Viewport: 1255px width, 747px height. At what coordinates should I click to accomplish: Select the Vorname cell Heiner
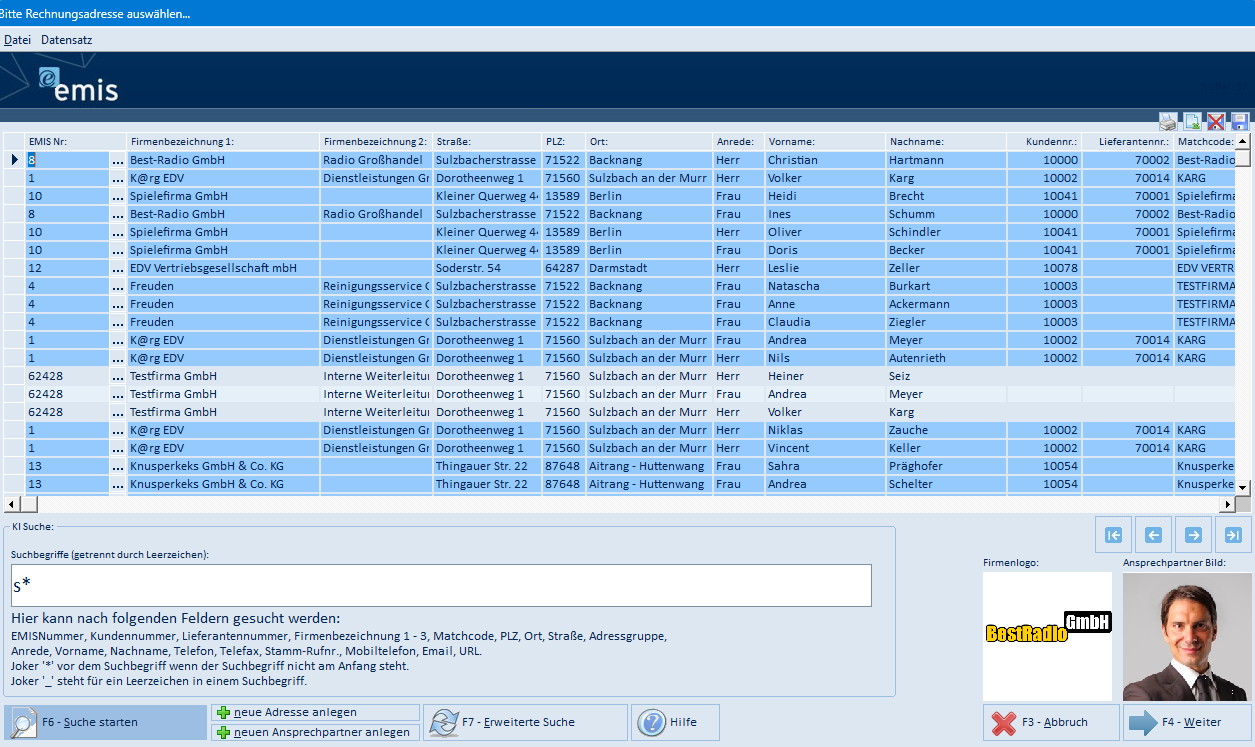tap(825, 376)
